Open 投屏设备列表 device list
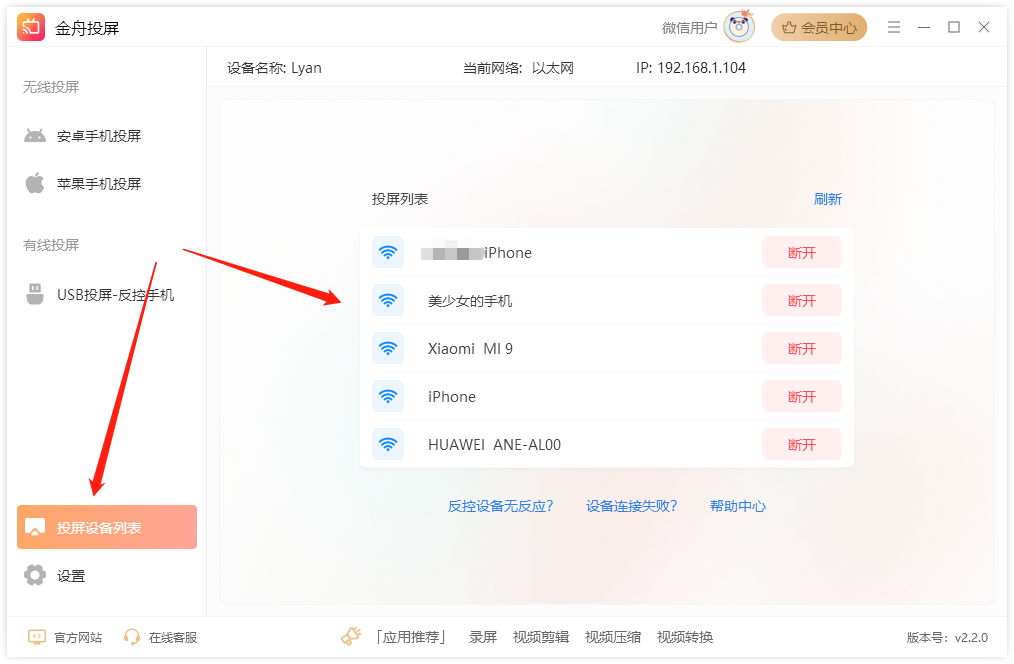This screenshot has height=664, width=1014. [107, 527]
